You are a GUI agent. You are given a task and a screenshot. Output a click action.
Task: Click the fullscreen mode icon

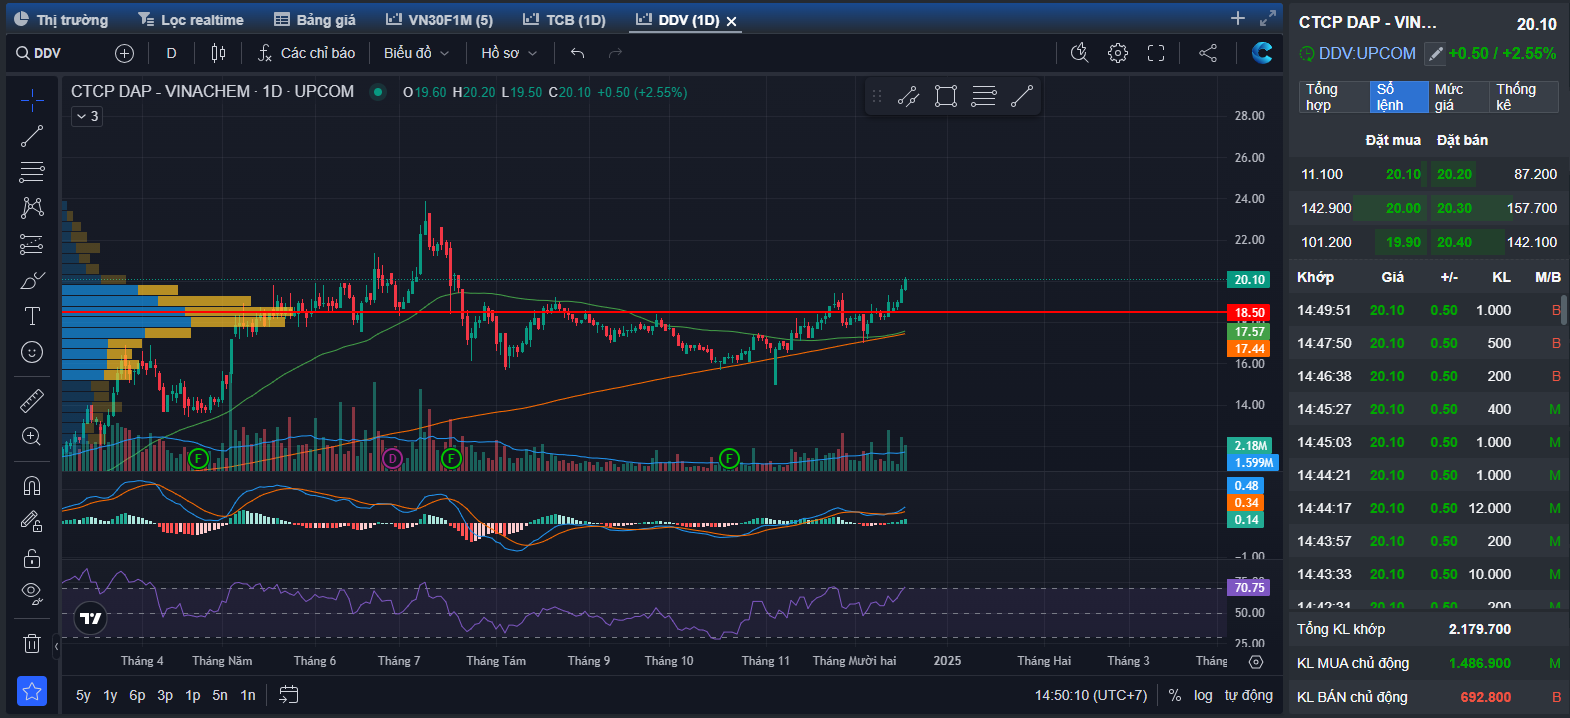click(1156, 53)
